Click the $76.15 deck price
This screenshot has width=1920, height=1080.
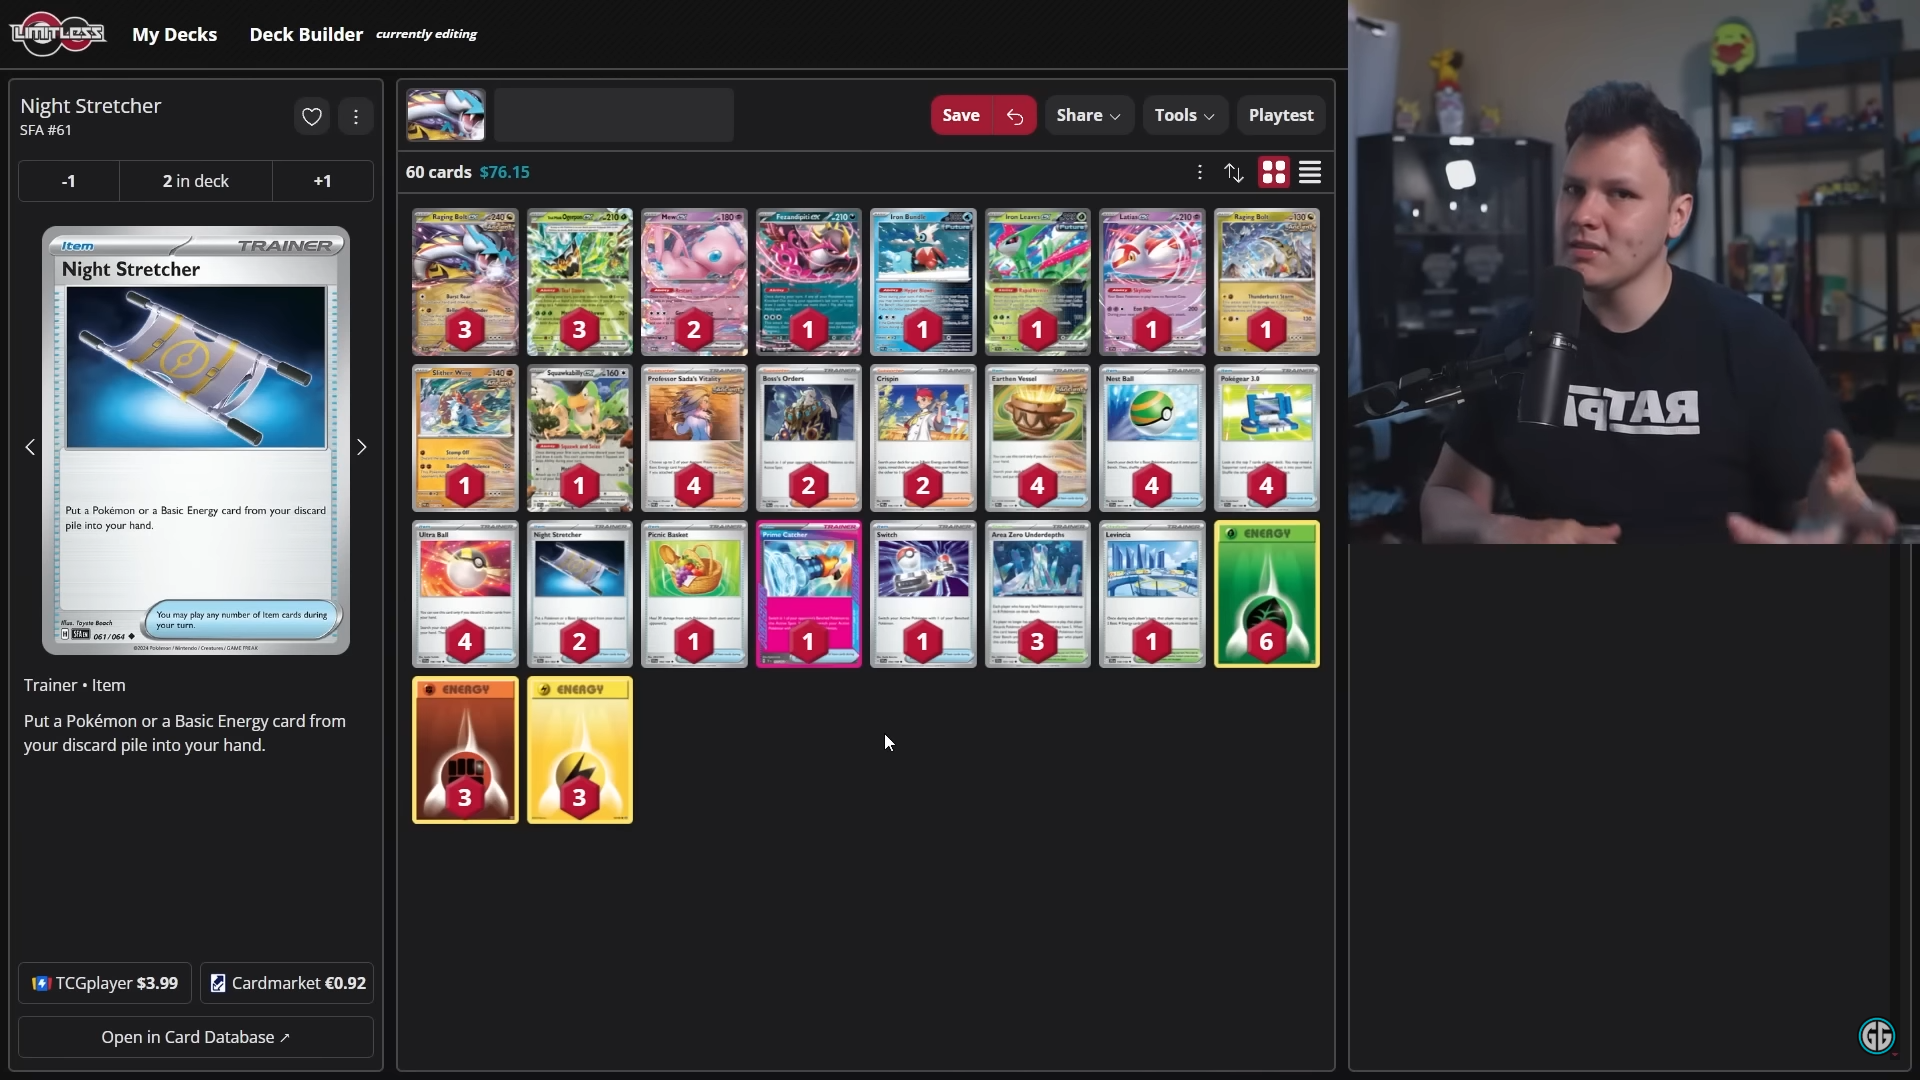coord(505,172)
